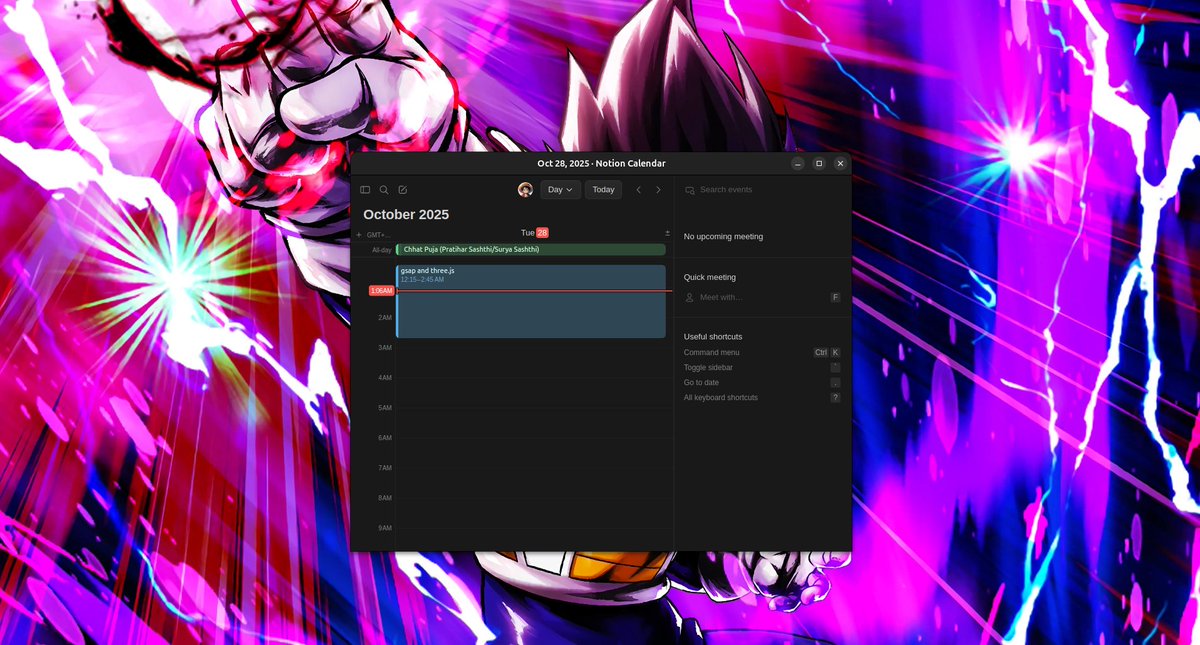Minimize the Notion Calendar window

(x=798, y=163)
